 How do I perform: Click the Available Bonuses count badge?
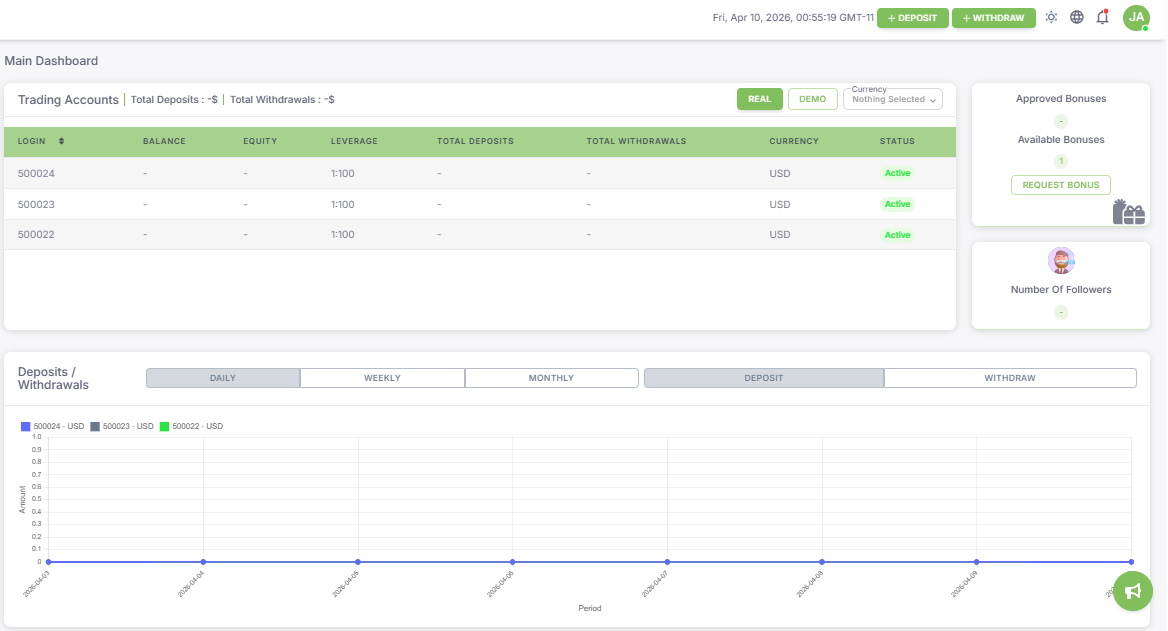pos(1061,161)
